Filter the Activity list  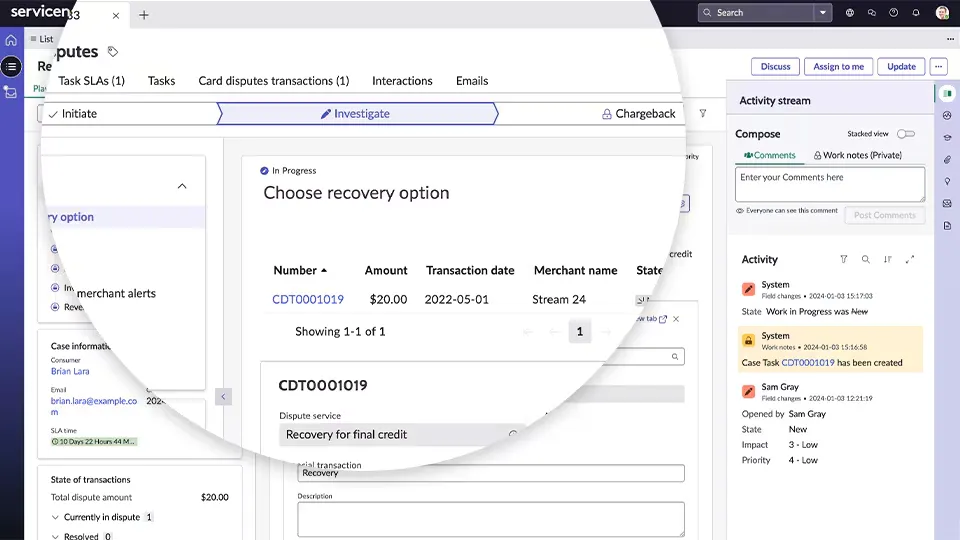coord(844,259)
